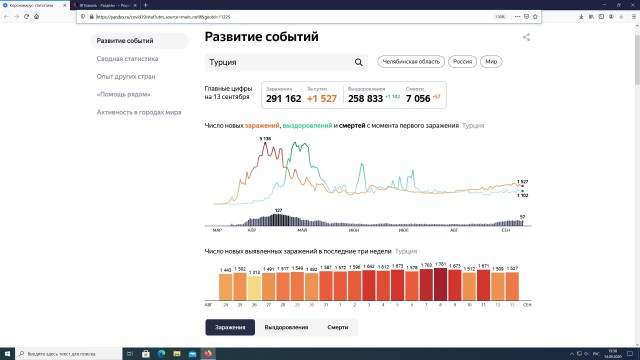This screenshot has width=640, height=360.
Task: Bookmark this page with the star
Action: click(x=536, y=17)
